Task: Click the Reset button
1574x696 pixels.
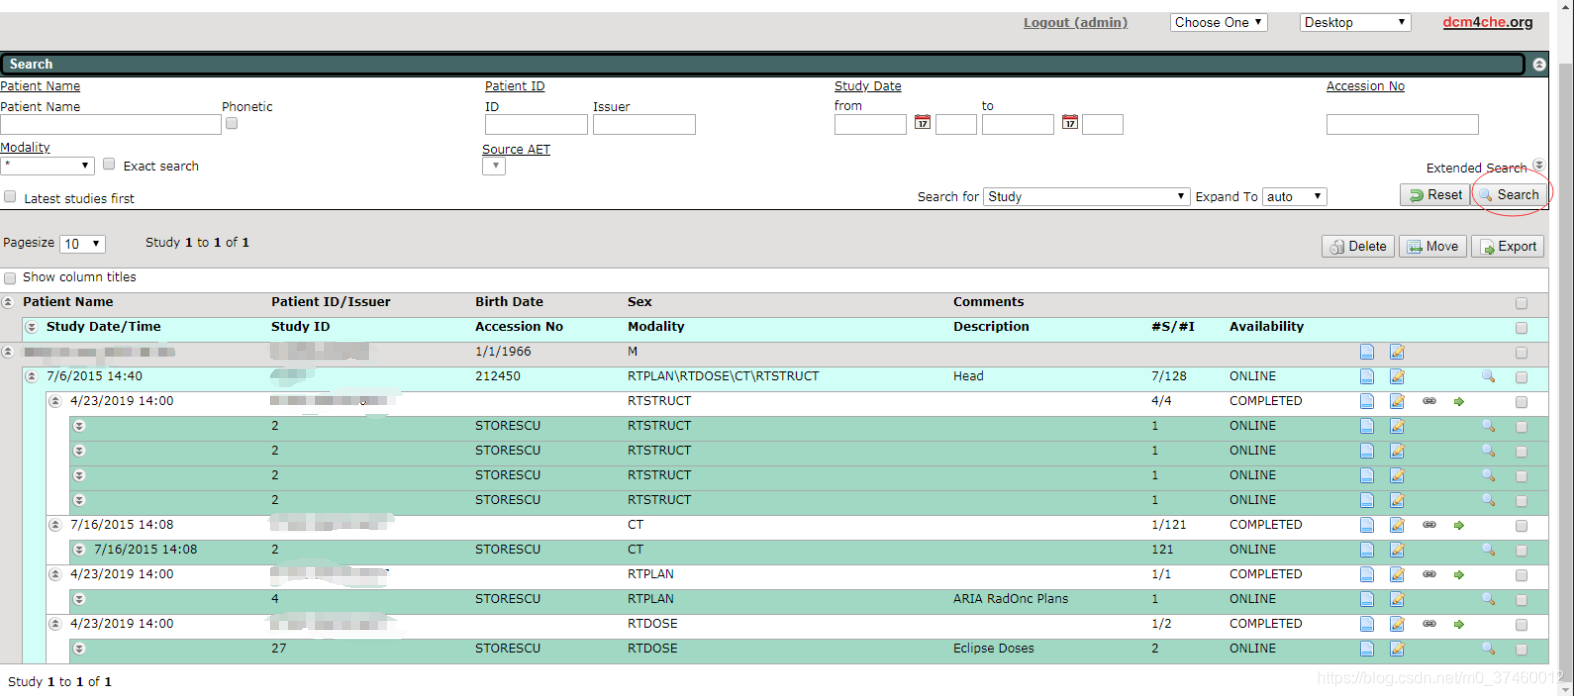Action: pyautogui.click(x=1435, y=195)
